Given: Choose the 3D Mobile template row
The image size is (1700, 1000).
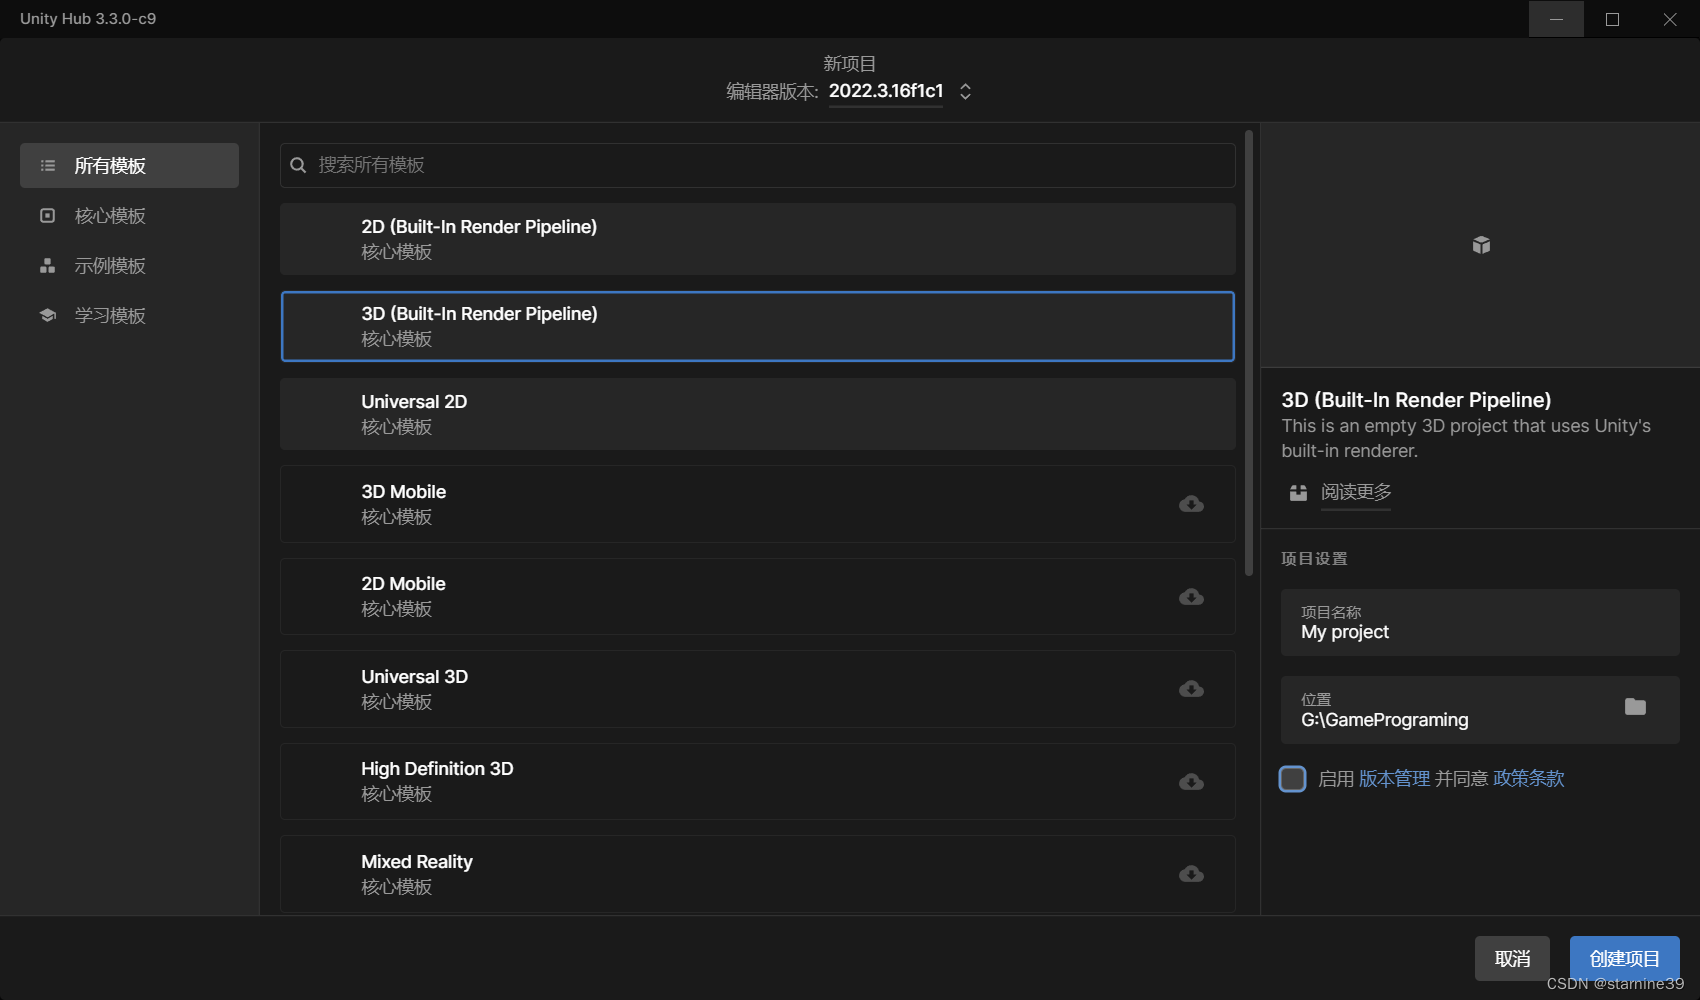Looking at the screenshot, I should pos(758,504).
